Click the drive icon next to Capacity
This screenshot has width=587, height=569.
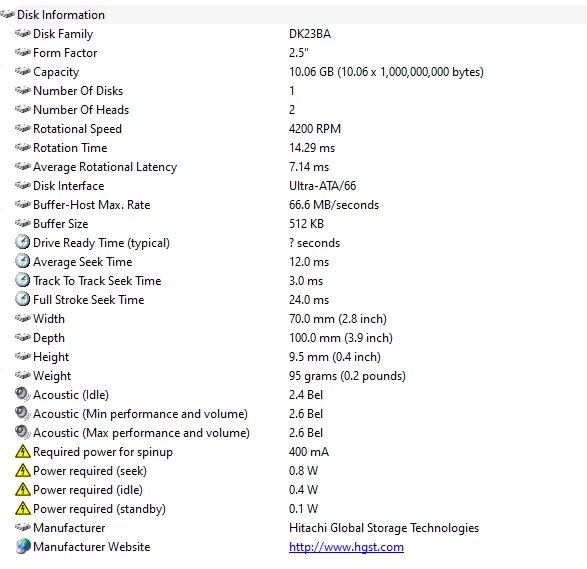click(22, 71)
